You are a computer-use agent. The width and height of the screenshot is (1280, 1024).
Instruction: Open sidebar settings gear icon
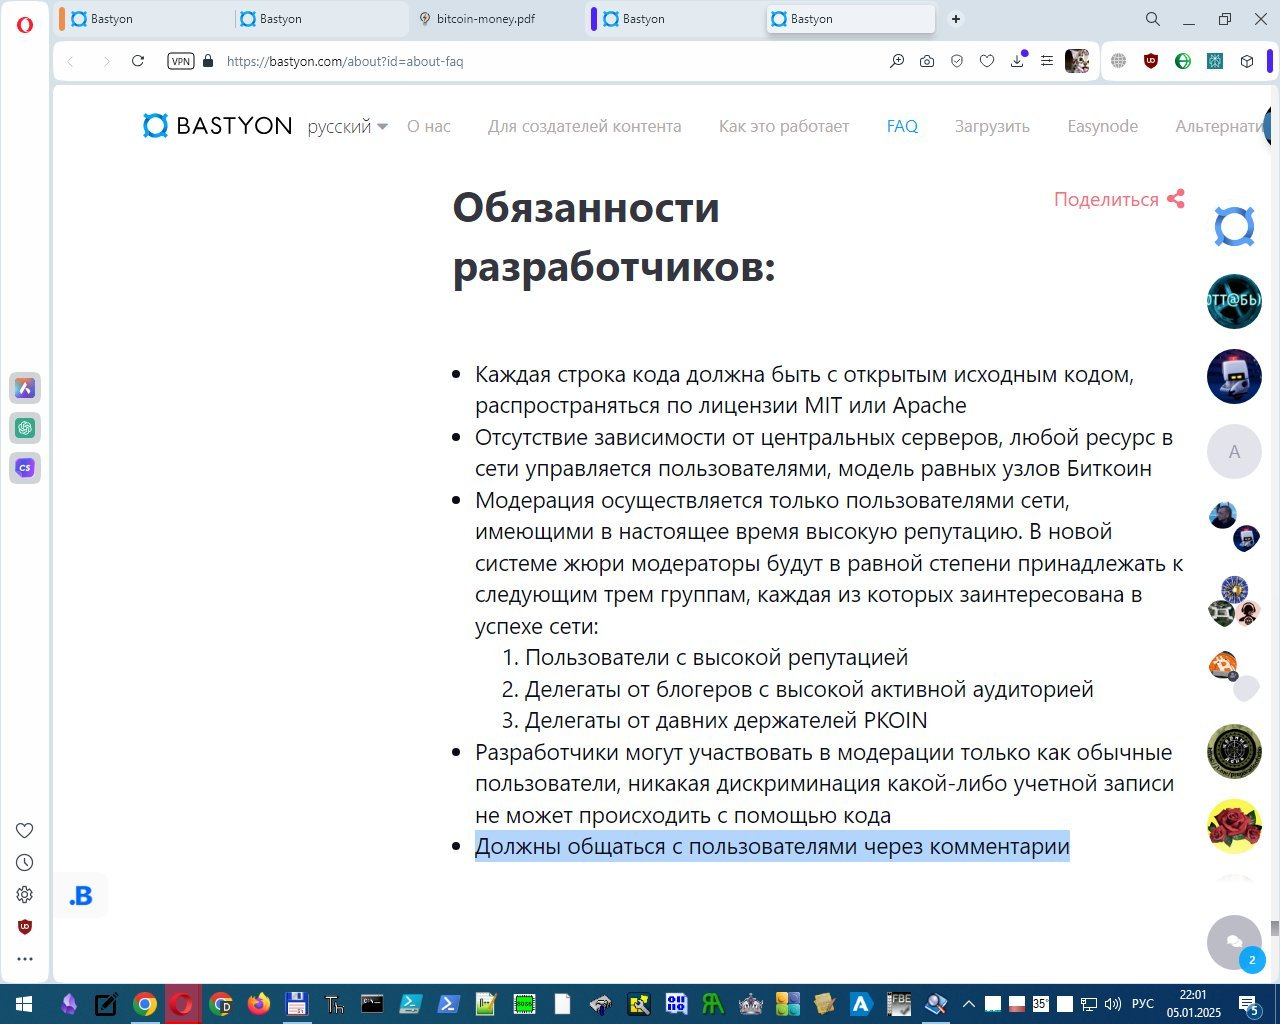point(25,894)
